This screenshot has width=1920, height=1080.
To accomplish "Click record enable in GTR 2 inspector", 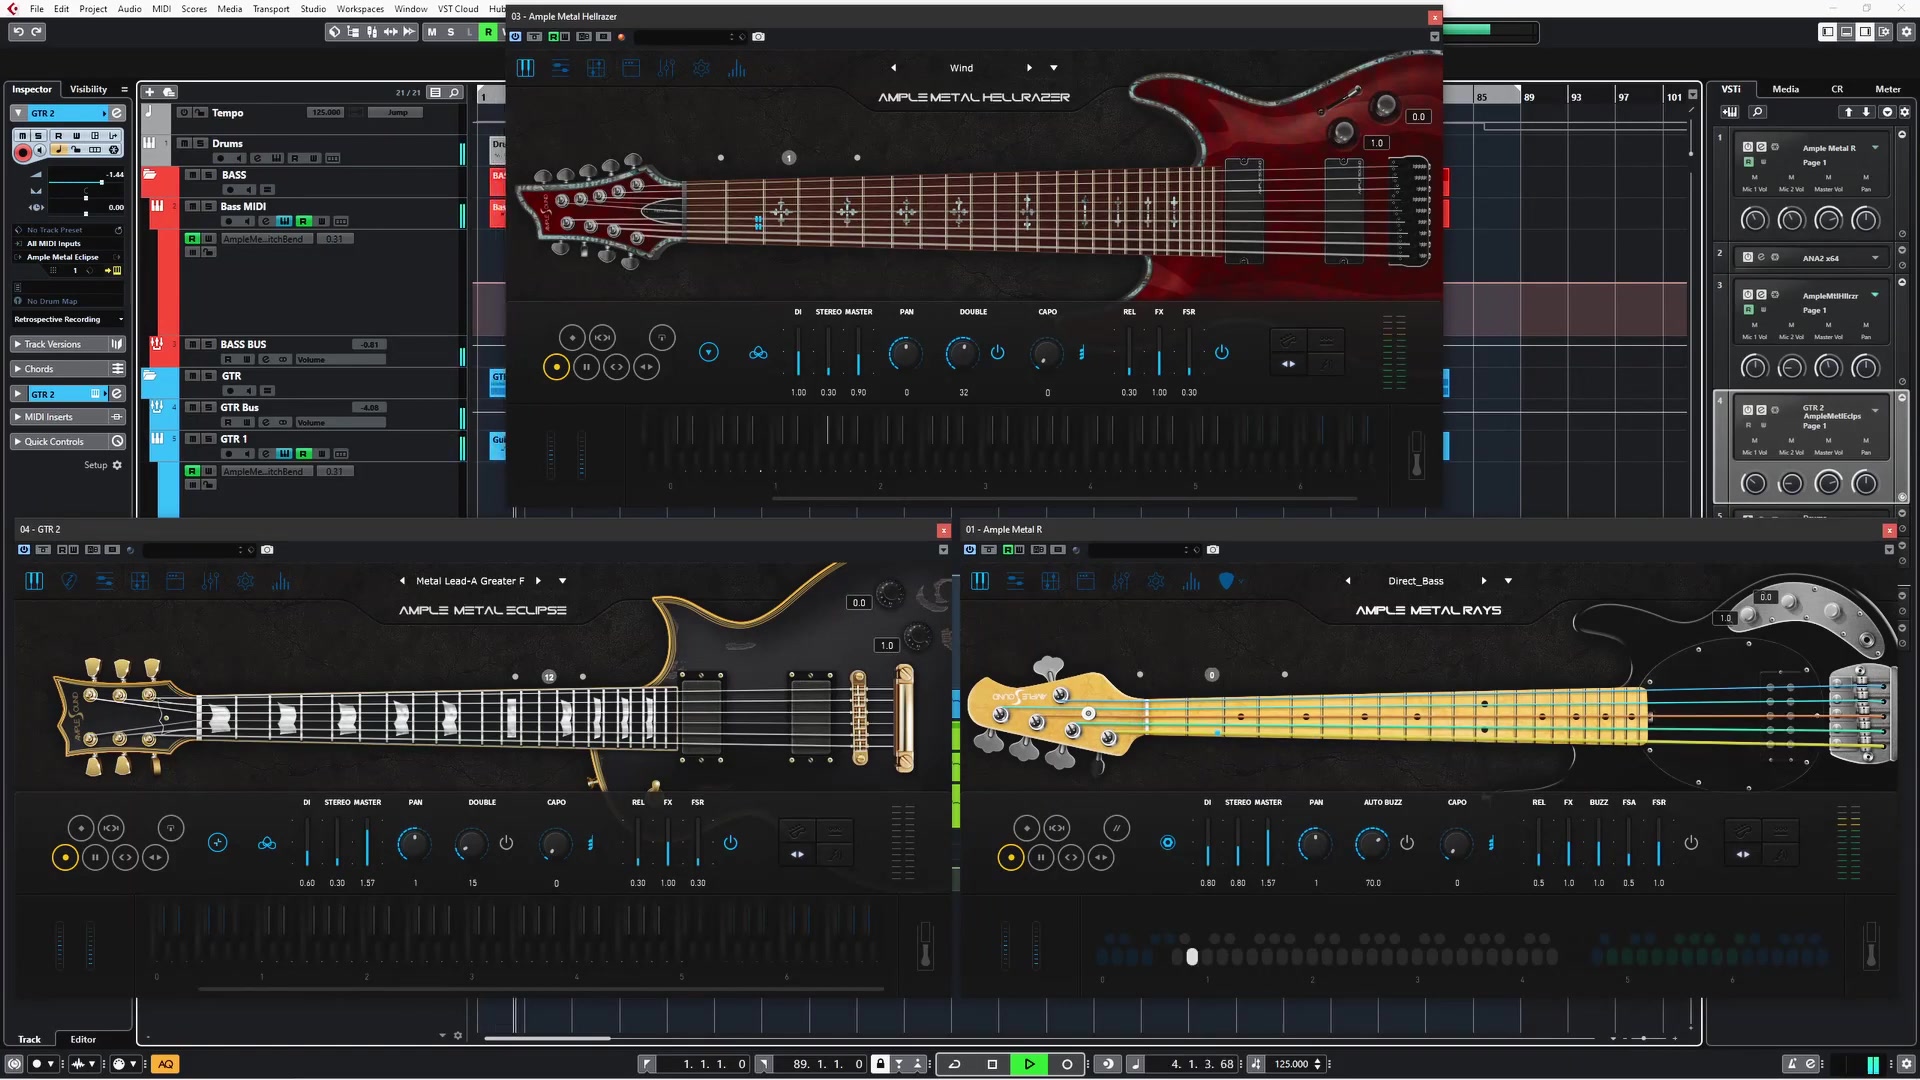I will [22, 151].
